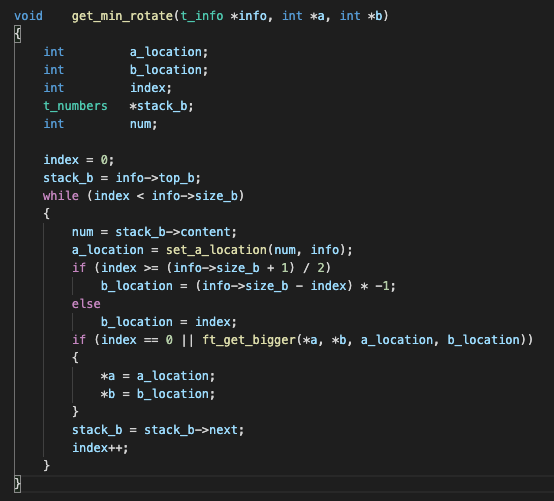Click the set_a_location function call
This screenshot has width=554, height=501.
[216, 250]
